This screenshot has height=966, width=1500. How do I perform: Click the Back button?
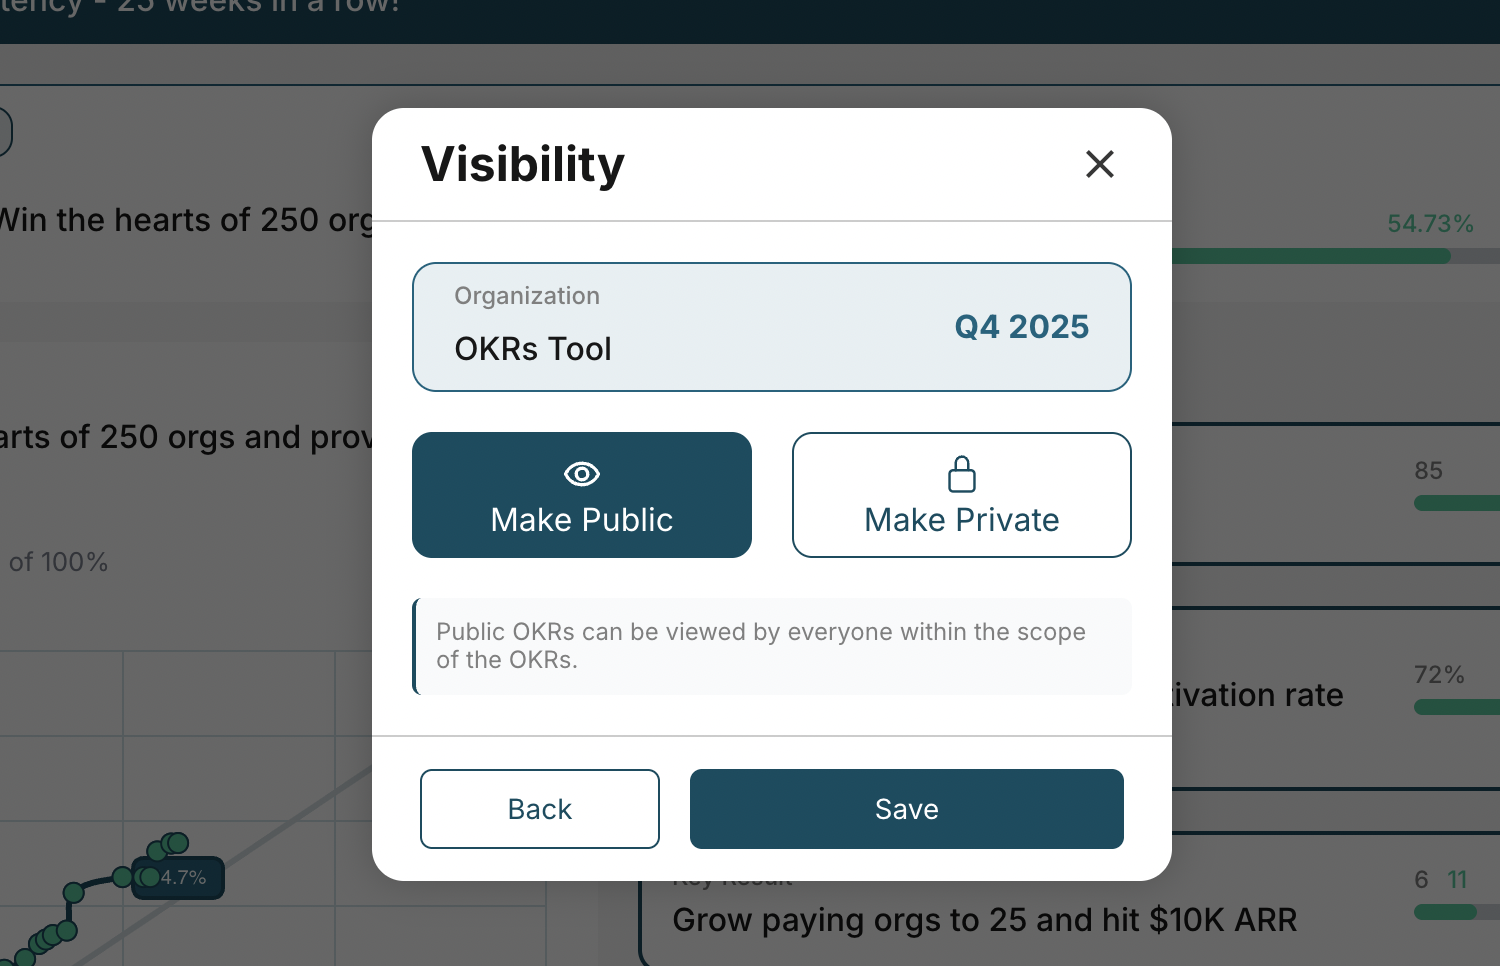(x=539, y=809)
